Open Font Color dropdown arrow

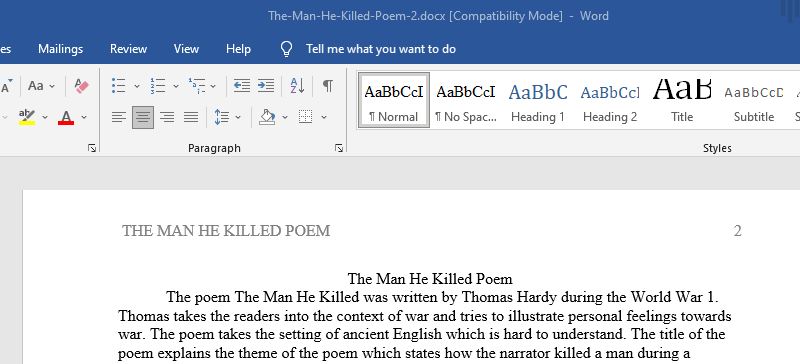tap(84, 118)
